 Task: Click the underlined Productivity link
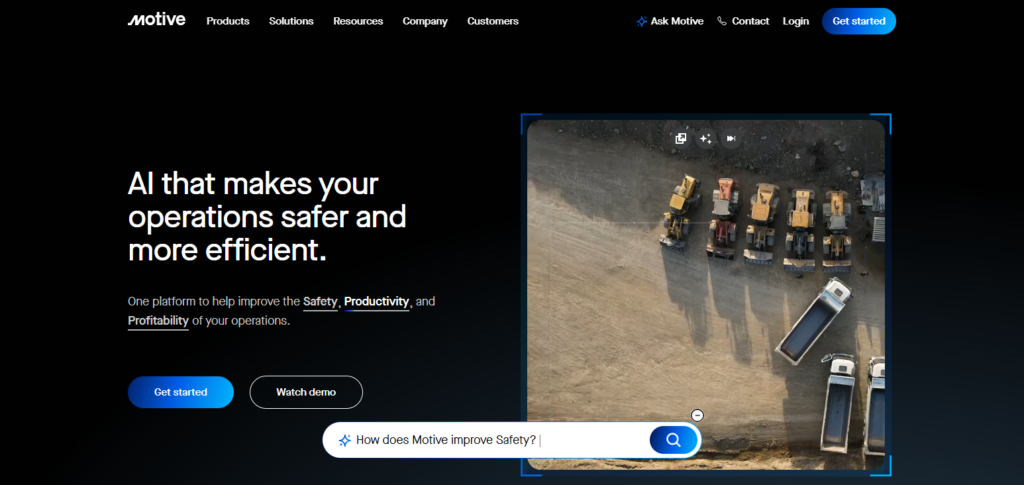coord(377,301)
